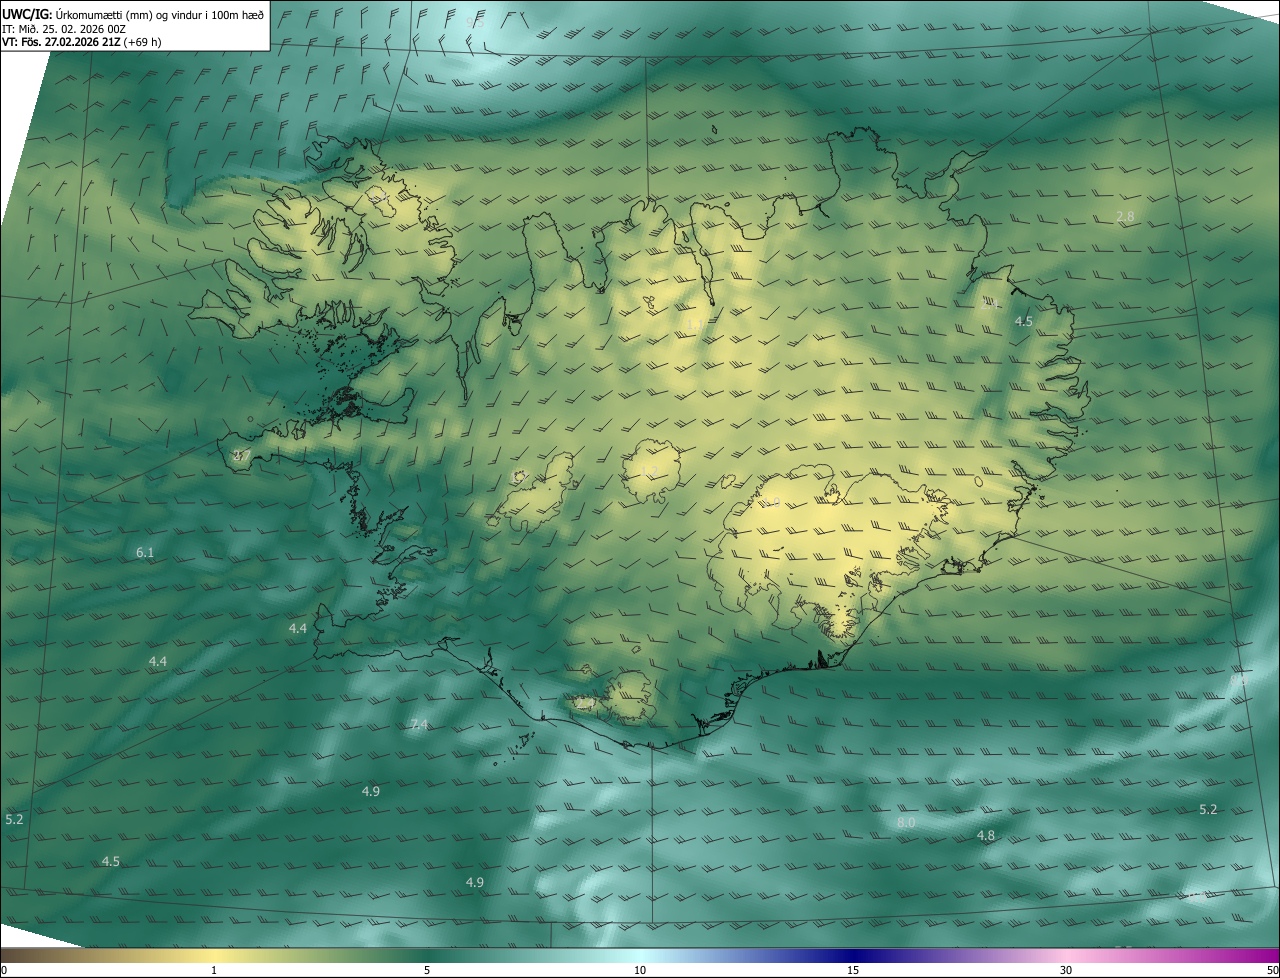The image size is (1280, 978).
Task: Click the '15' tick label on the color scale
Action: coord(853,971)
